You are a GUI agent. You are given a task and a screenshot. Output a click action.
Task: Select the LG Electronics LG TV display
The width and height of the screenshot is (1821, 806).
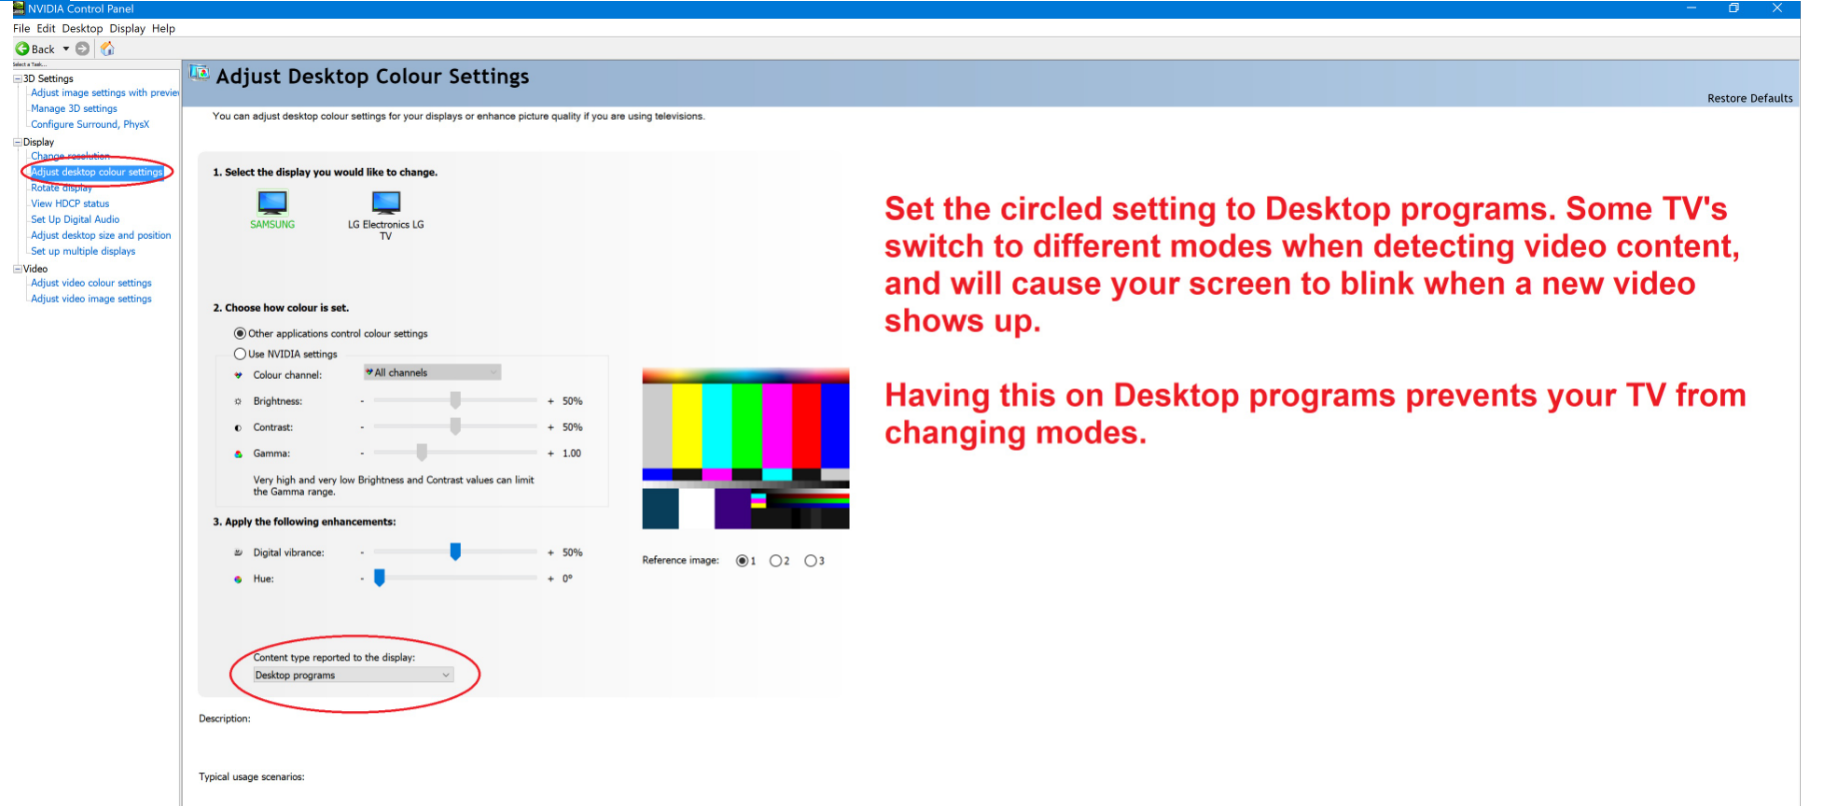tap(386, 203)
